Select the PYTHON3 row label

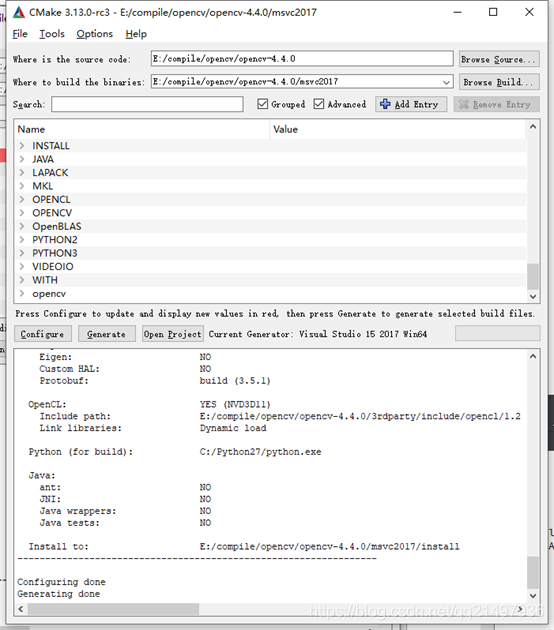click(x=55, y=253)
